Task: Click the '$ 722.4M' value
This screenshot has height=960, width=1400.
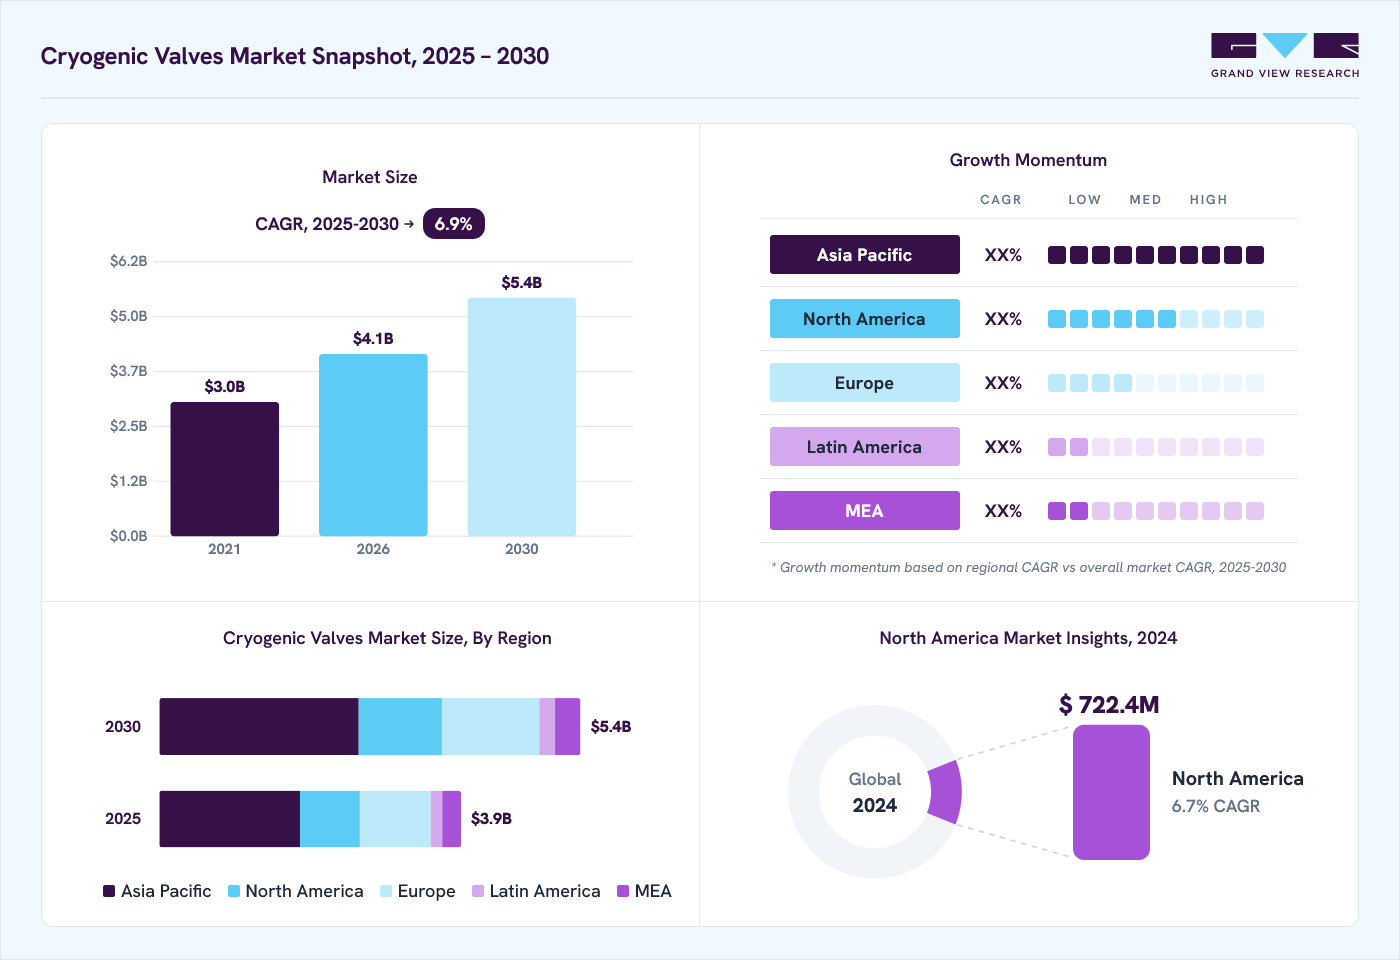Action: click(x=1109, y=705)
